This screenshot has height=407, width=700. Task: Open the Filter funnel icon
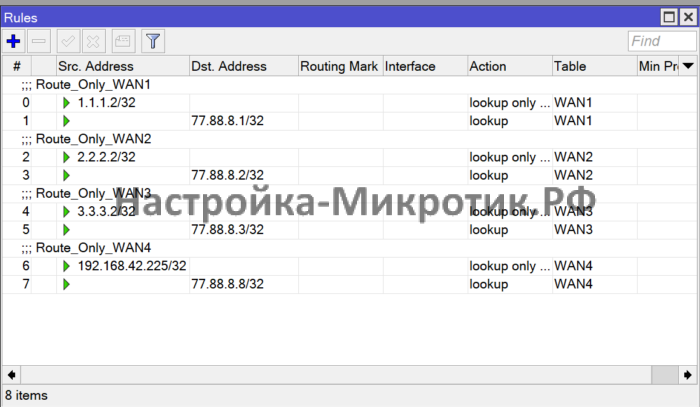click(x=153, y=41)
